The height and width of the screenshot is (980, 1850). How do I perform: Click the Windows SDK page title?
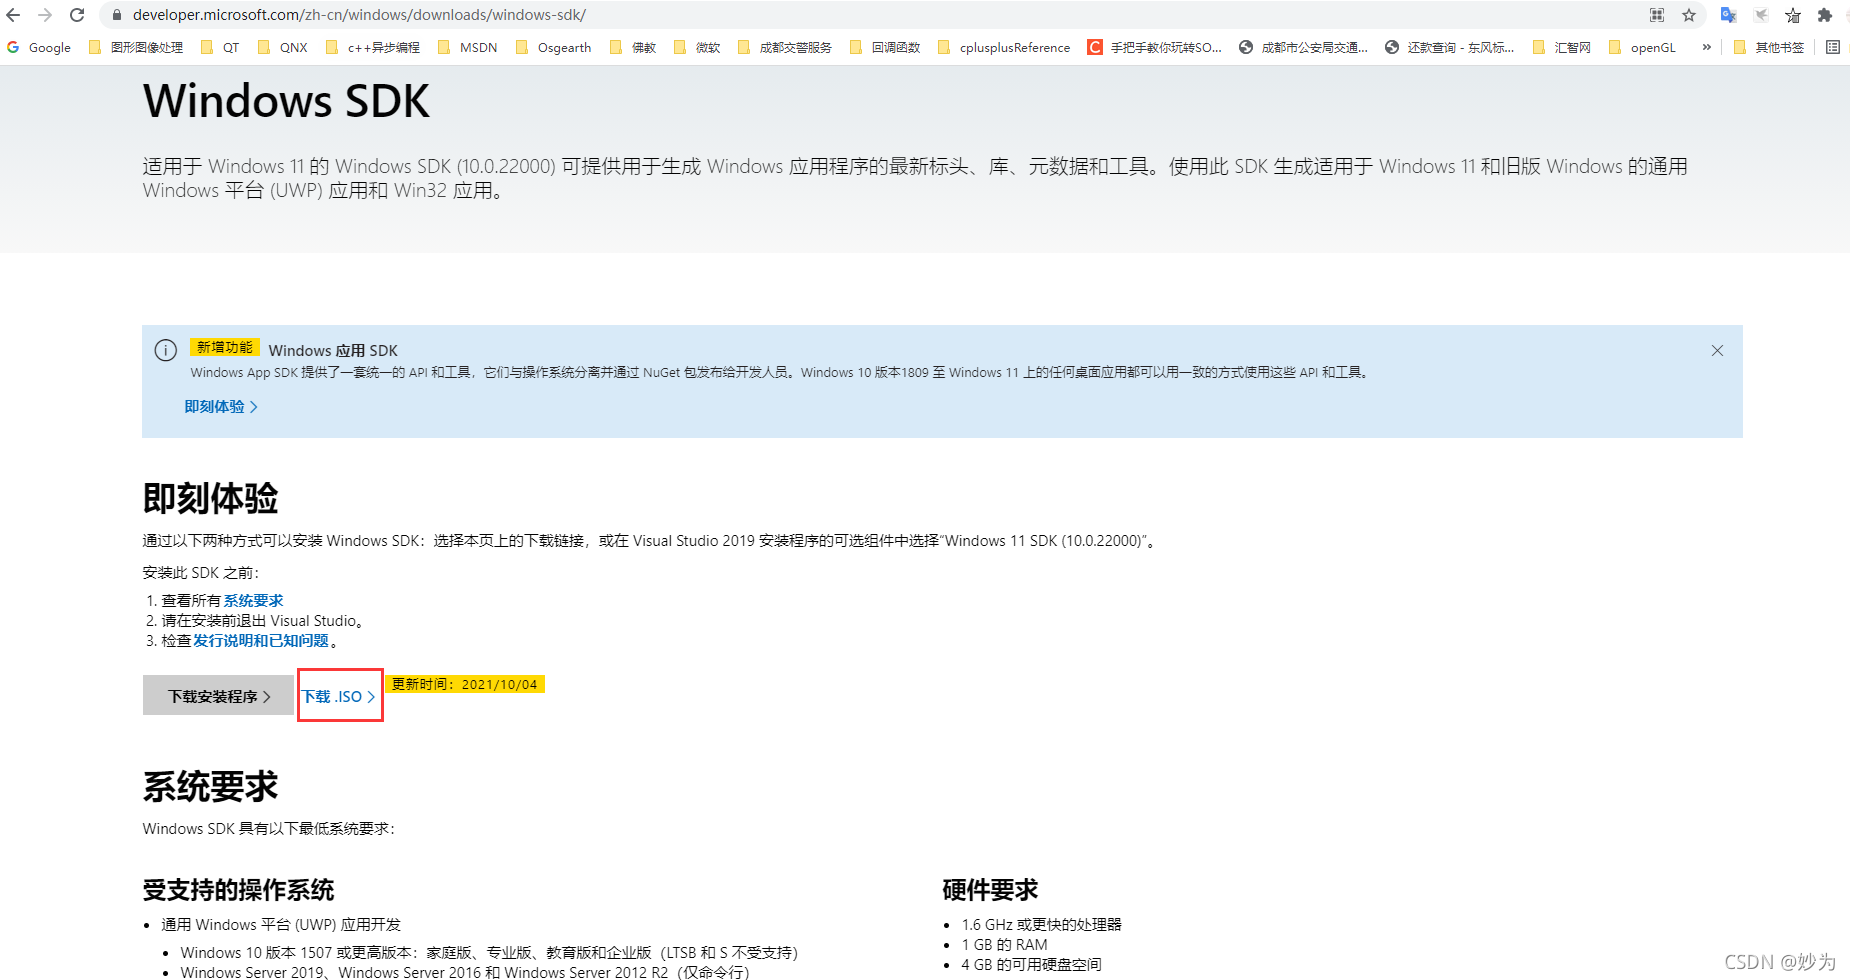click(x=286, y=101)
